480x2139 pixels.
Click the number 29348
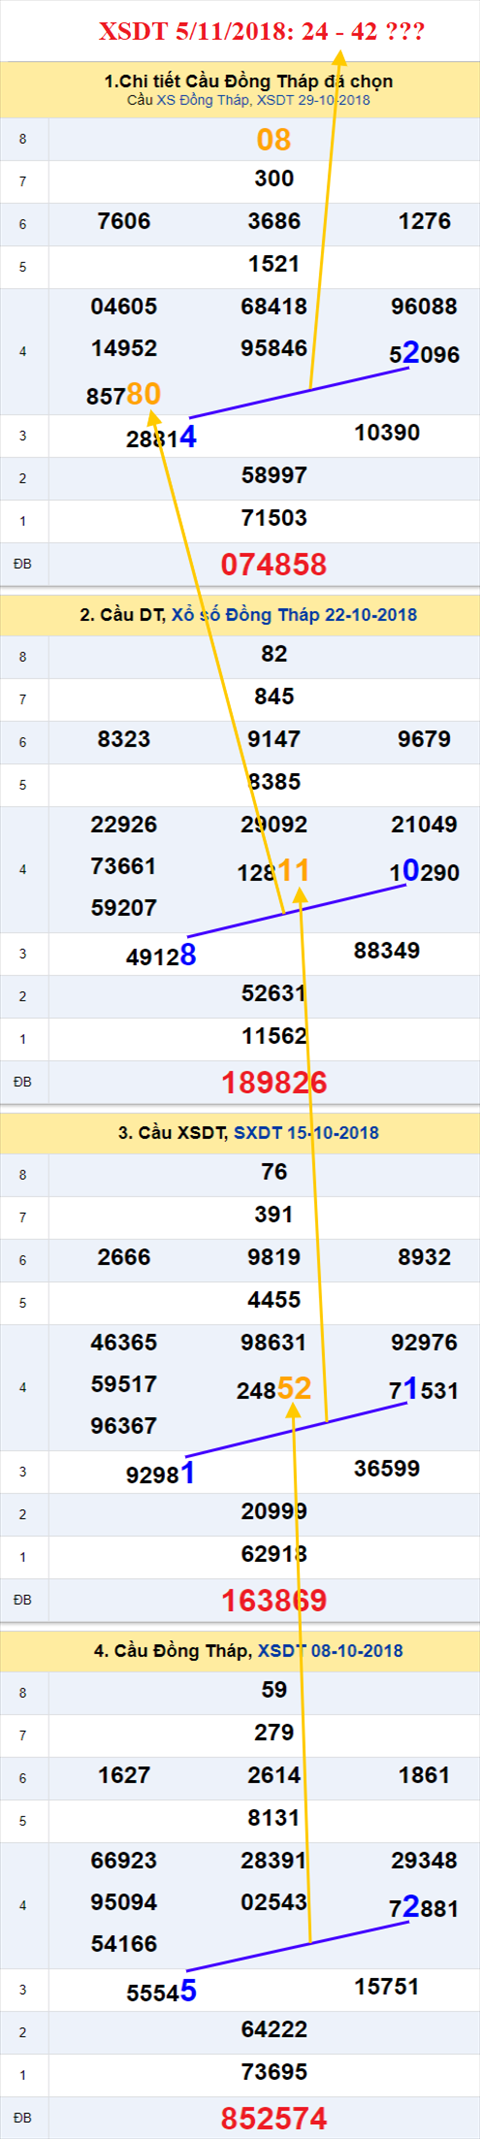pos(424,1860)
